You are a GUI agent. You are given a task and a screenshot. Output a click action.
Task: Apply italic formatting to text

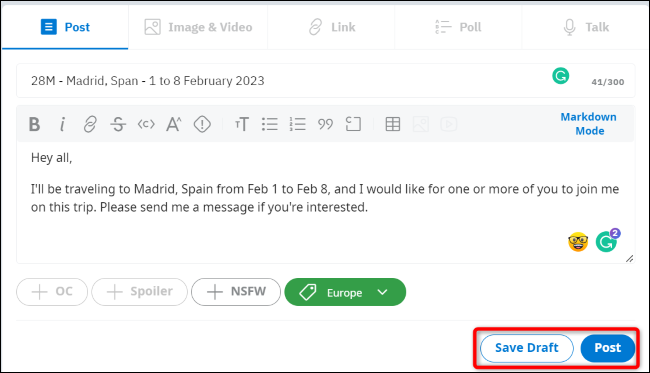point(62,124)
